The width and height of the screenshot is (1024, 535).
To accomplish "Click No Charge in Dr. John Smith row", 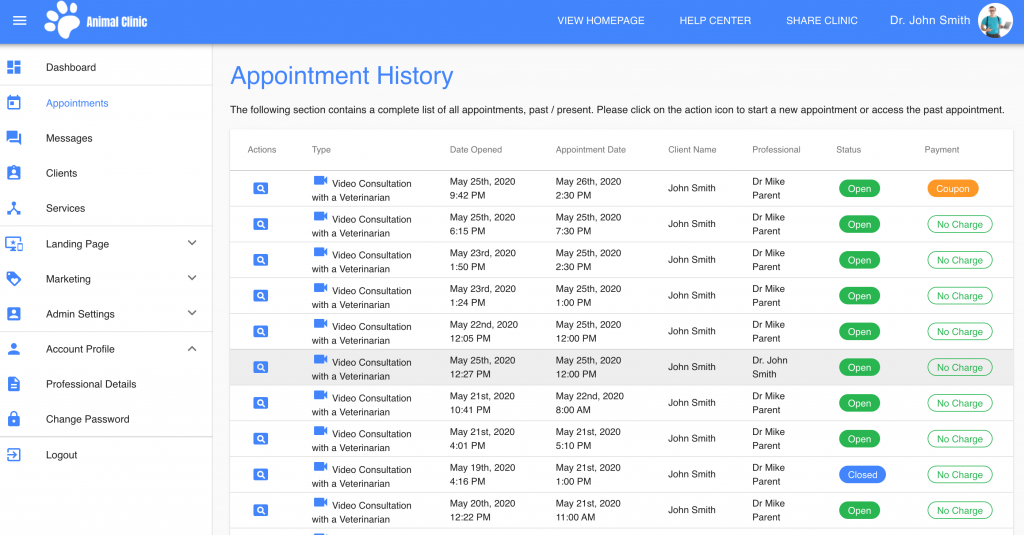I will click(959, 368).
